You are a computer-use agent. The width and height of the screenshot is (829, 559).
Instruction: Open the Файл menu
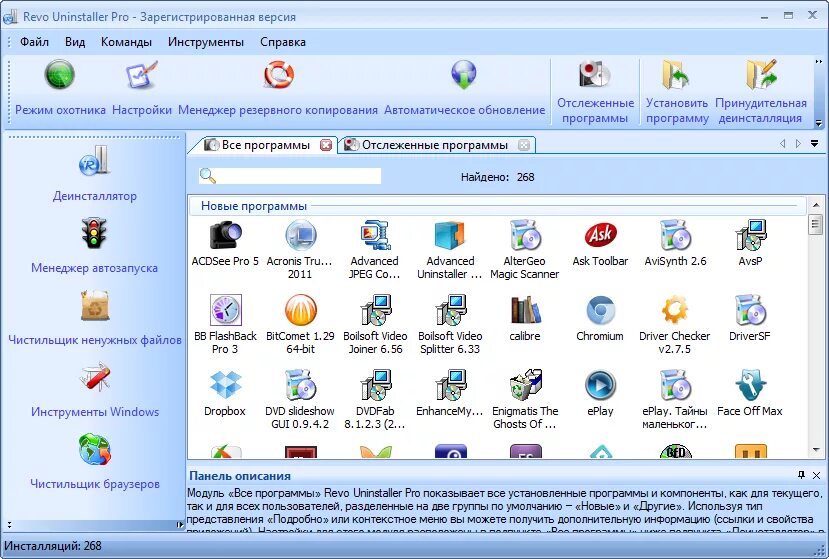pos(34,42)
